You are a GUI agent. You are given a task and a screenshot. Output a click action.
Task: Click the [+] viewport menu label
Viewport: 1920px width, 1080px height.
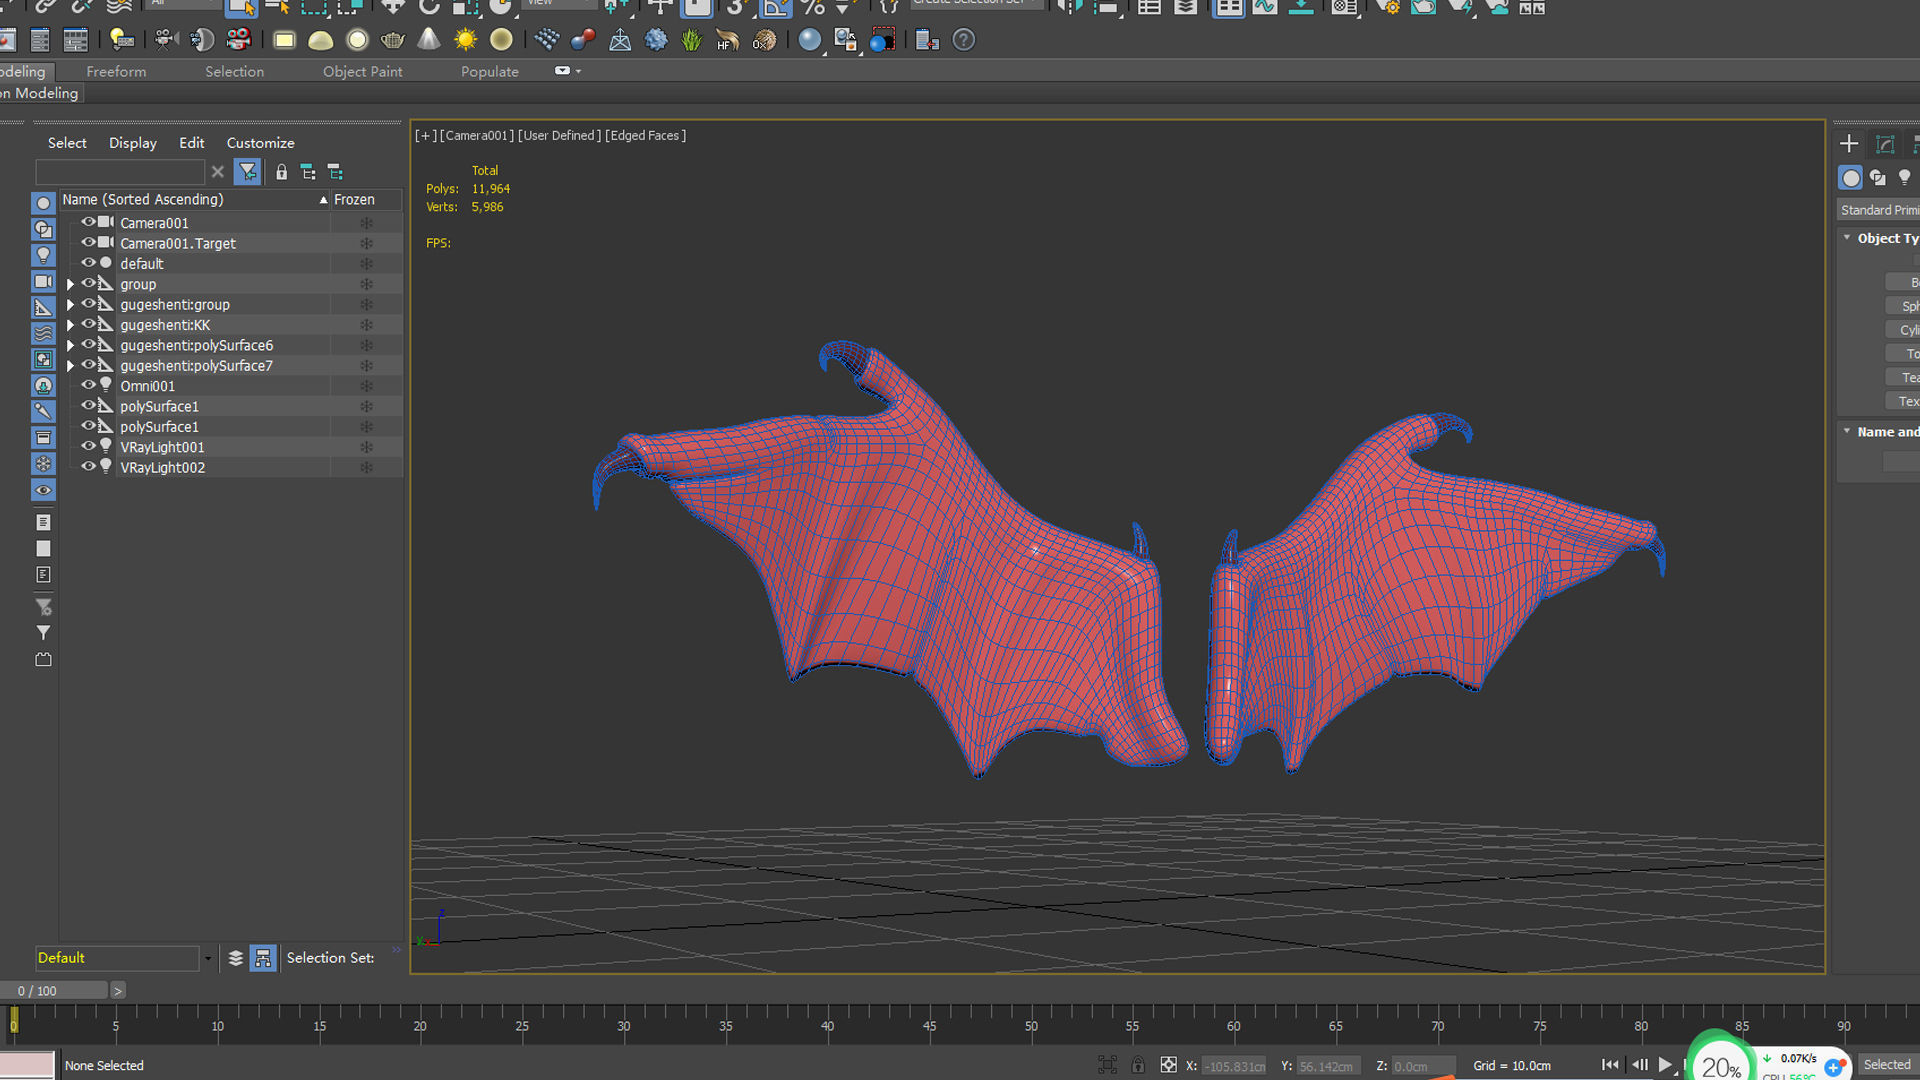[x=426, y=136]
